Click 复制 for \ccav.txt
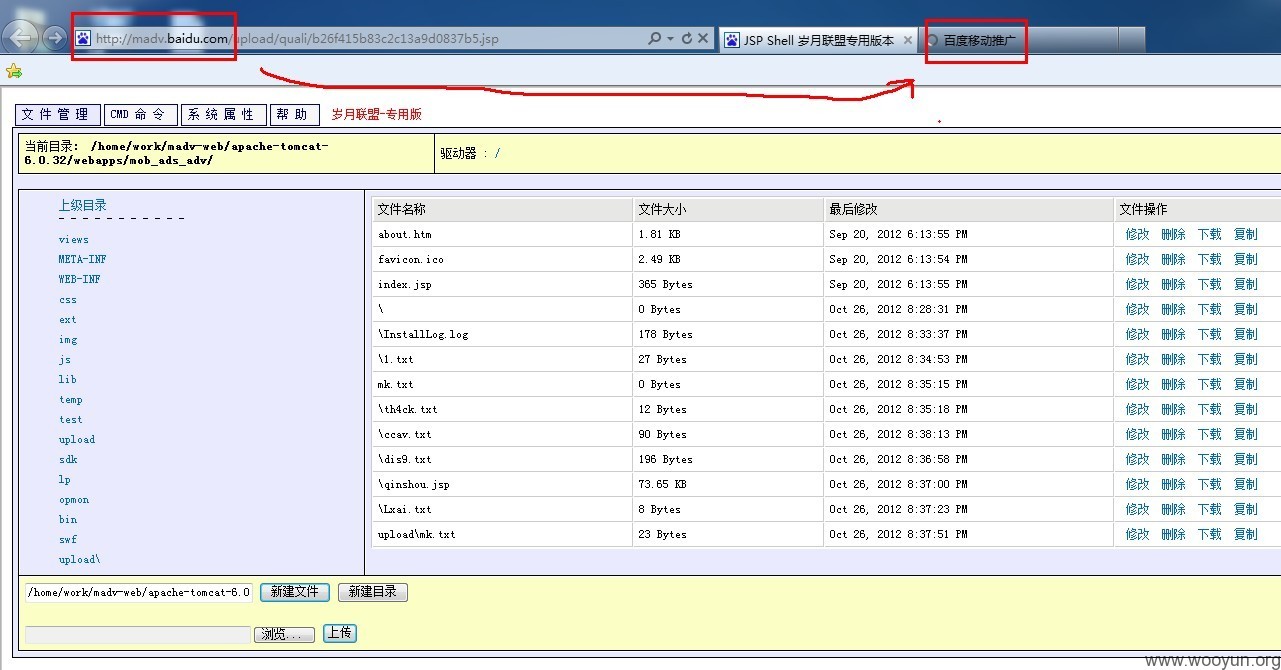 tap(1245, 434)
